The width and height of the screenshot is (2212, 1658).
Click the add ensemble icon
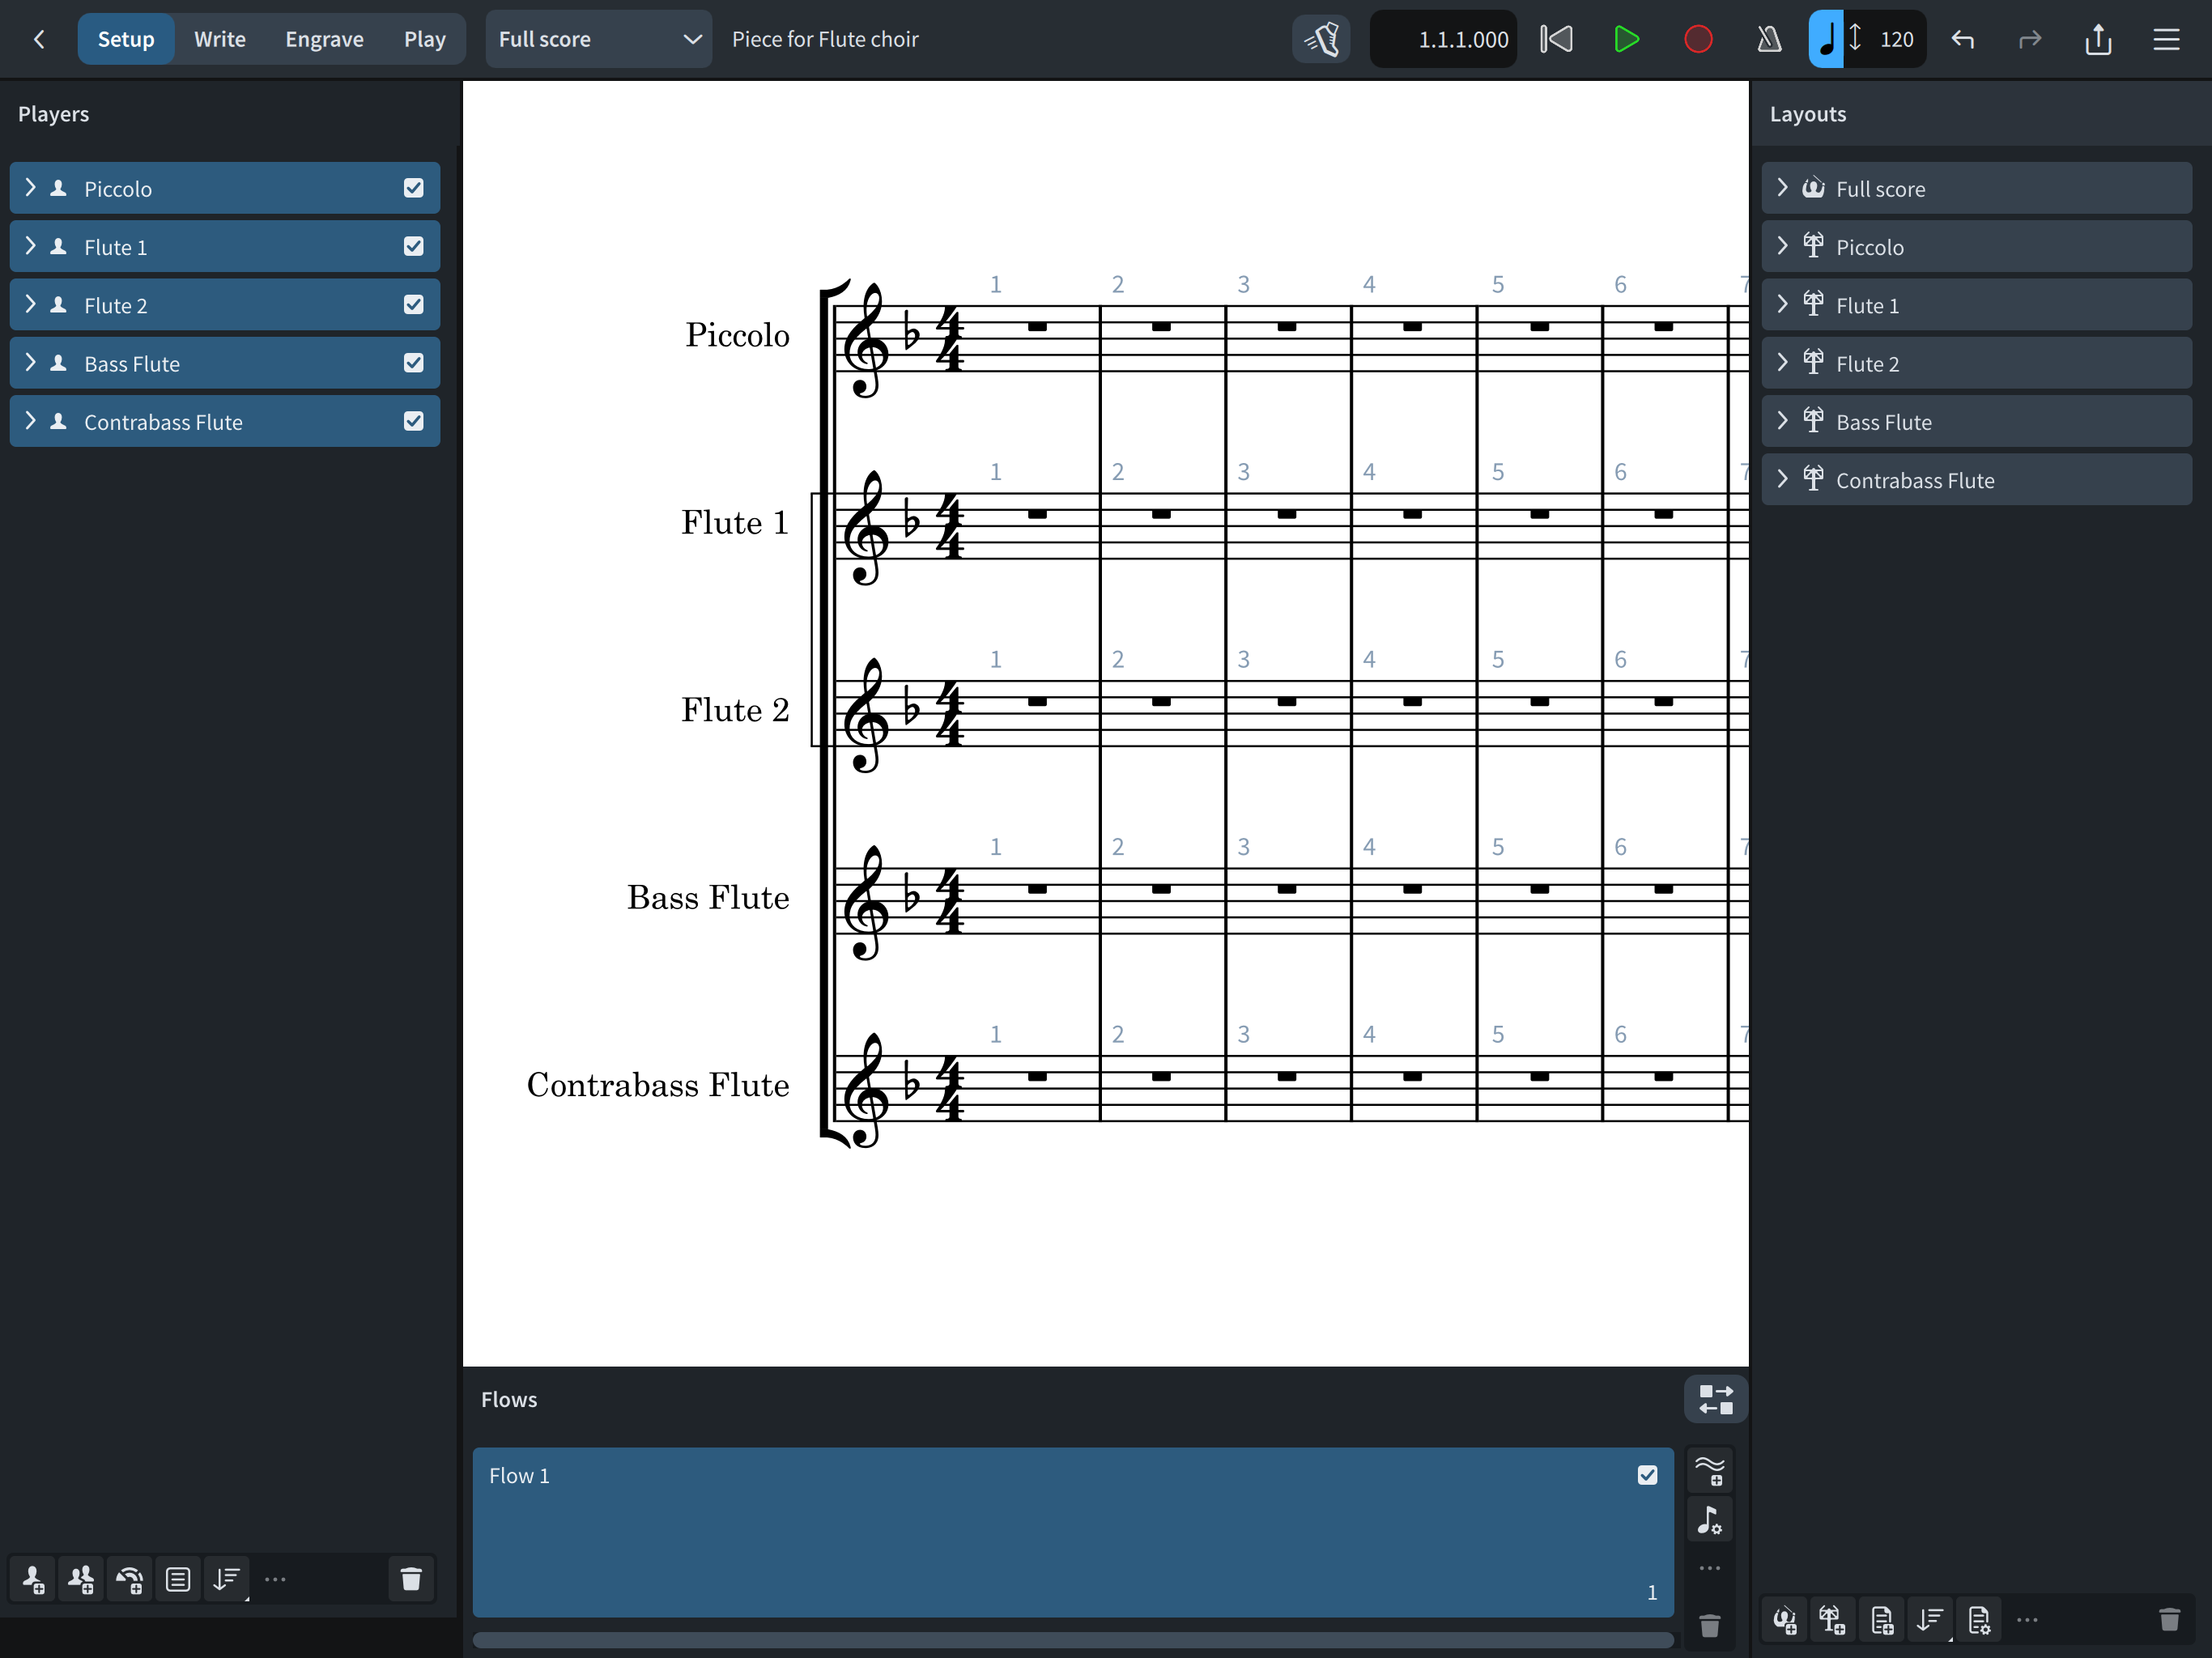[130, 1579]
